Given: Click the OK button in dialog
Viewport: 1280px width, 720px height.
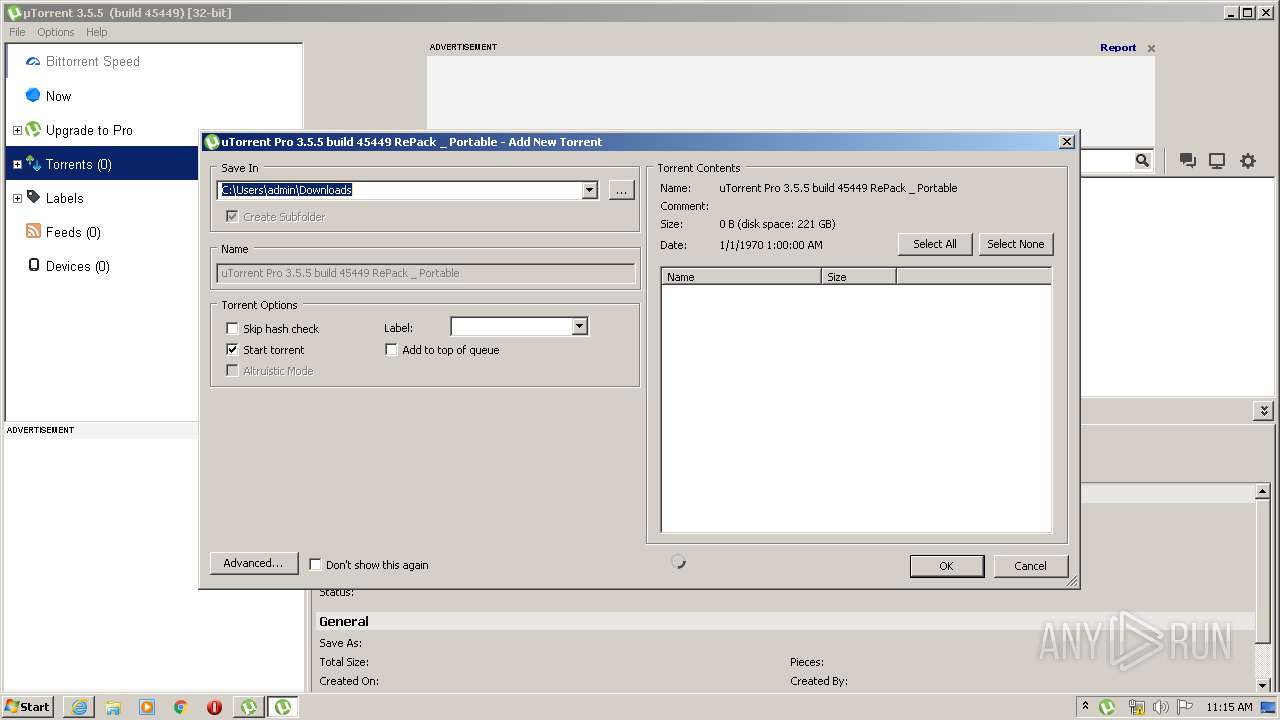Looking at the screenshot, I should [946, 566].
